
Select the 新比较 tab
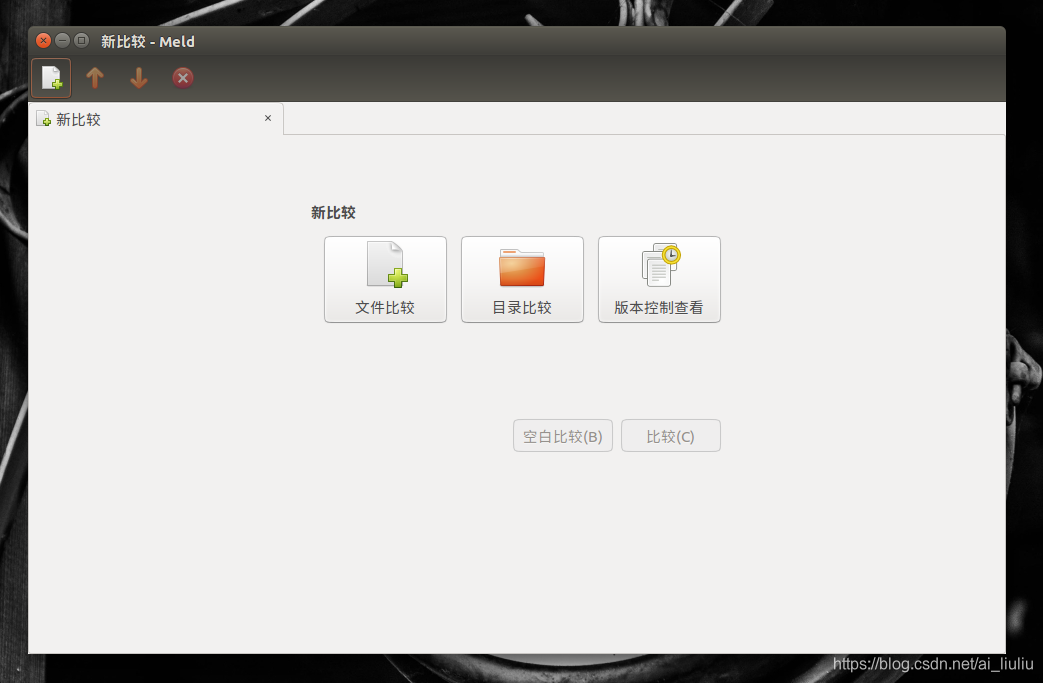[x=156, y=119]
